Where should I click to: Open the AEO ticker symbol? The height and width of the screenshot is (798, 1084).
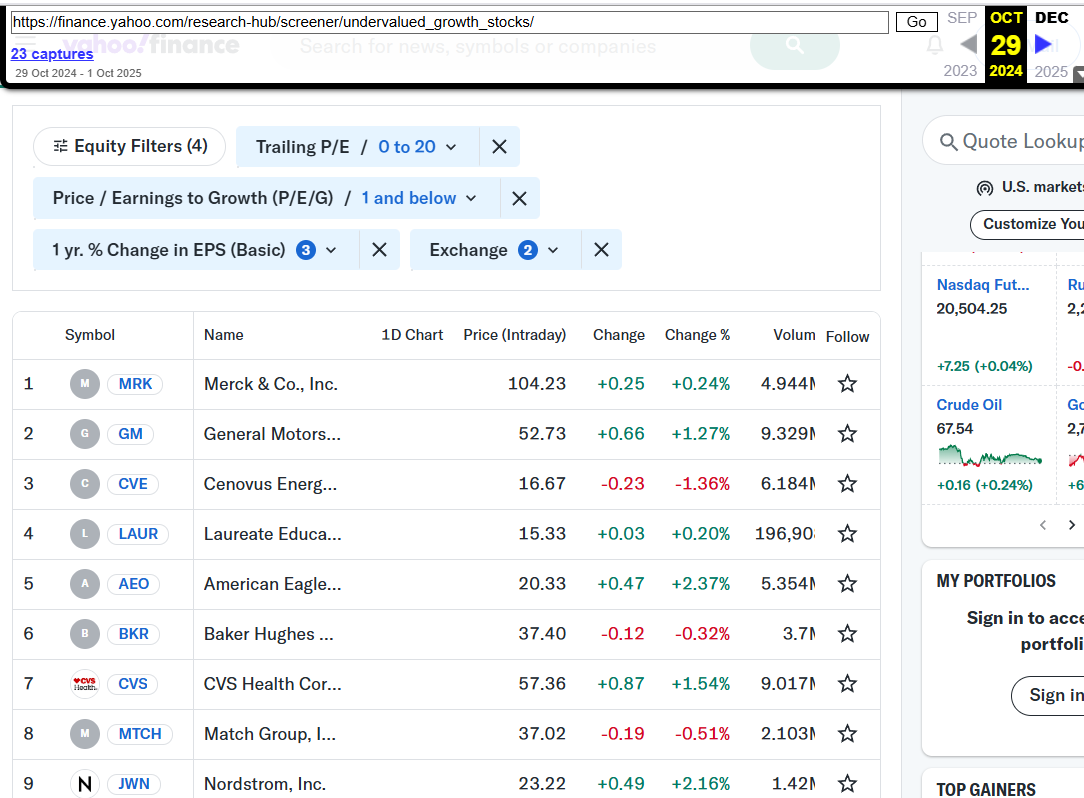(x=133, y=584)
